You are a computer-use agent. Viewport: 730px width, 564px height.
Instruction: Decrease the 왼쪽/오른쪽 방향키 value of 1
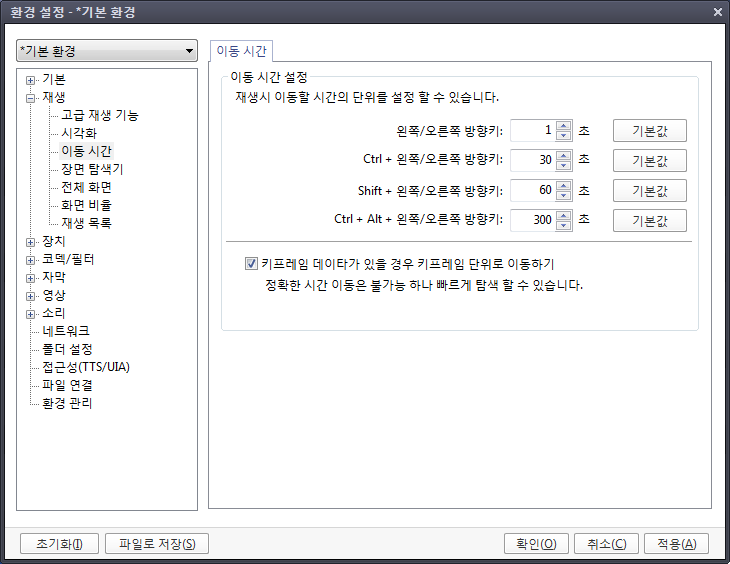point(563,136)
